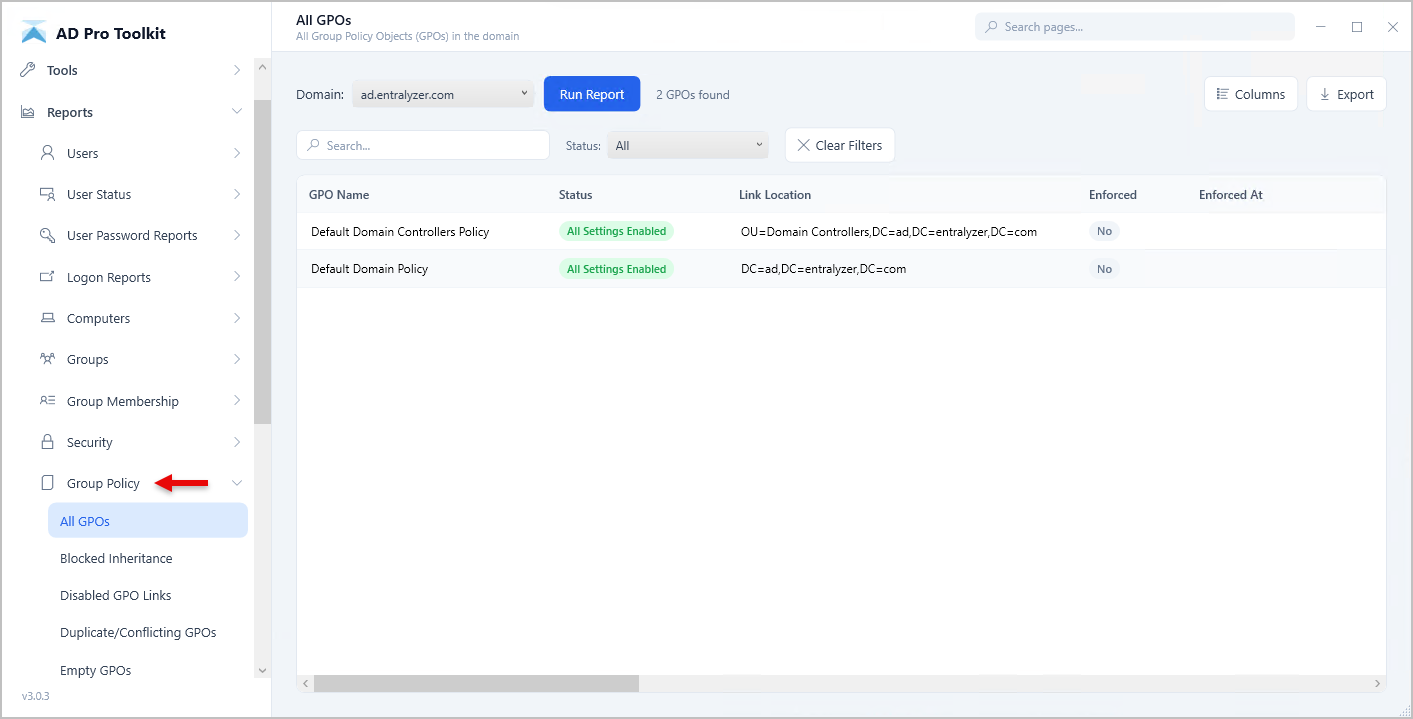Screen dimensions: 1413x719
Task: Select the Tools wrench icon
Action: tap(28, 69)
